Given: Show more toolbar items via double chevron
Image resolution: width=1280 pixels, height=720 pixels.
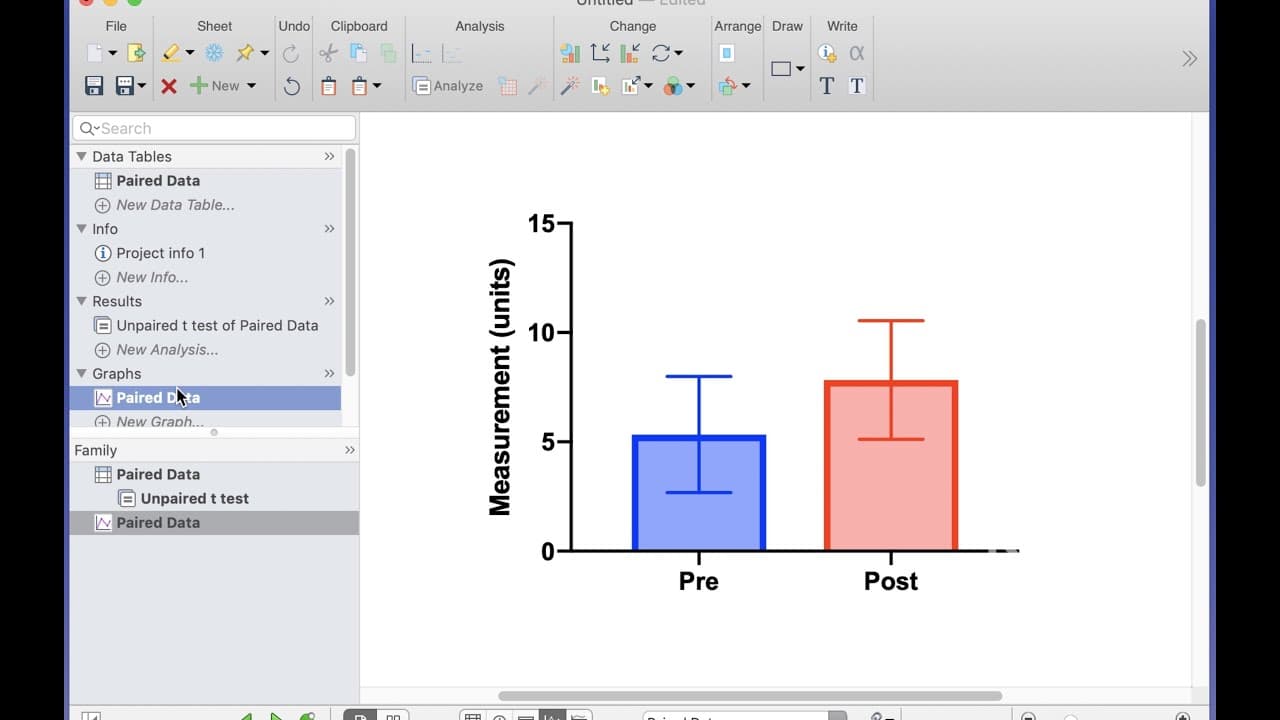Looking at the screenshot, I should coord(1189,58).
